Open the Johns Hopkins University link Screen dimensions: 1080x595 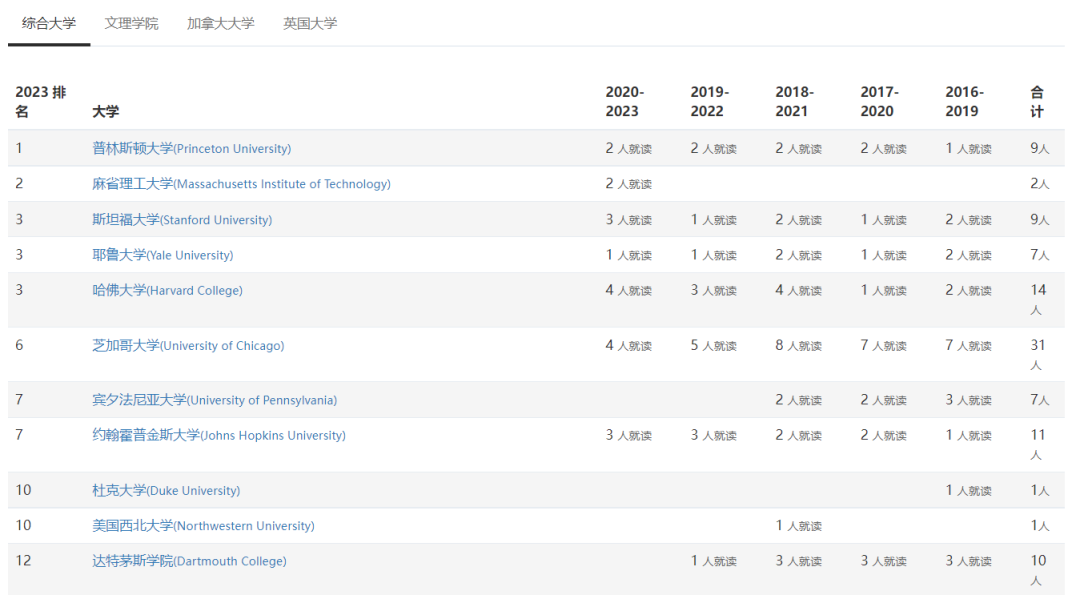(x=219, y=435)
